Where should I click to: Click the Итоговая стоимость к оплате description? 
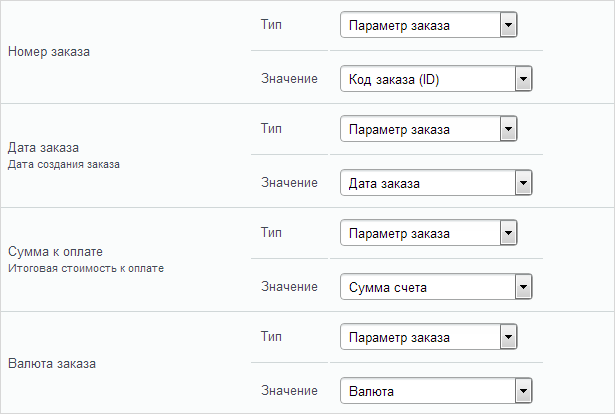(x=86, y=269)
